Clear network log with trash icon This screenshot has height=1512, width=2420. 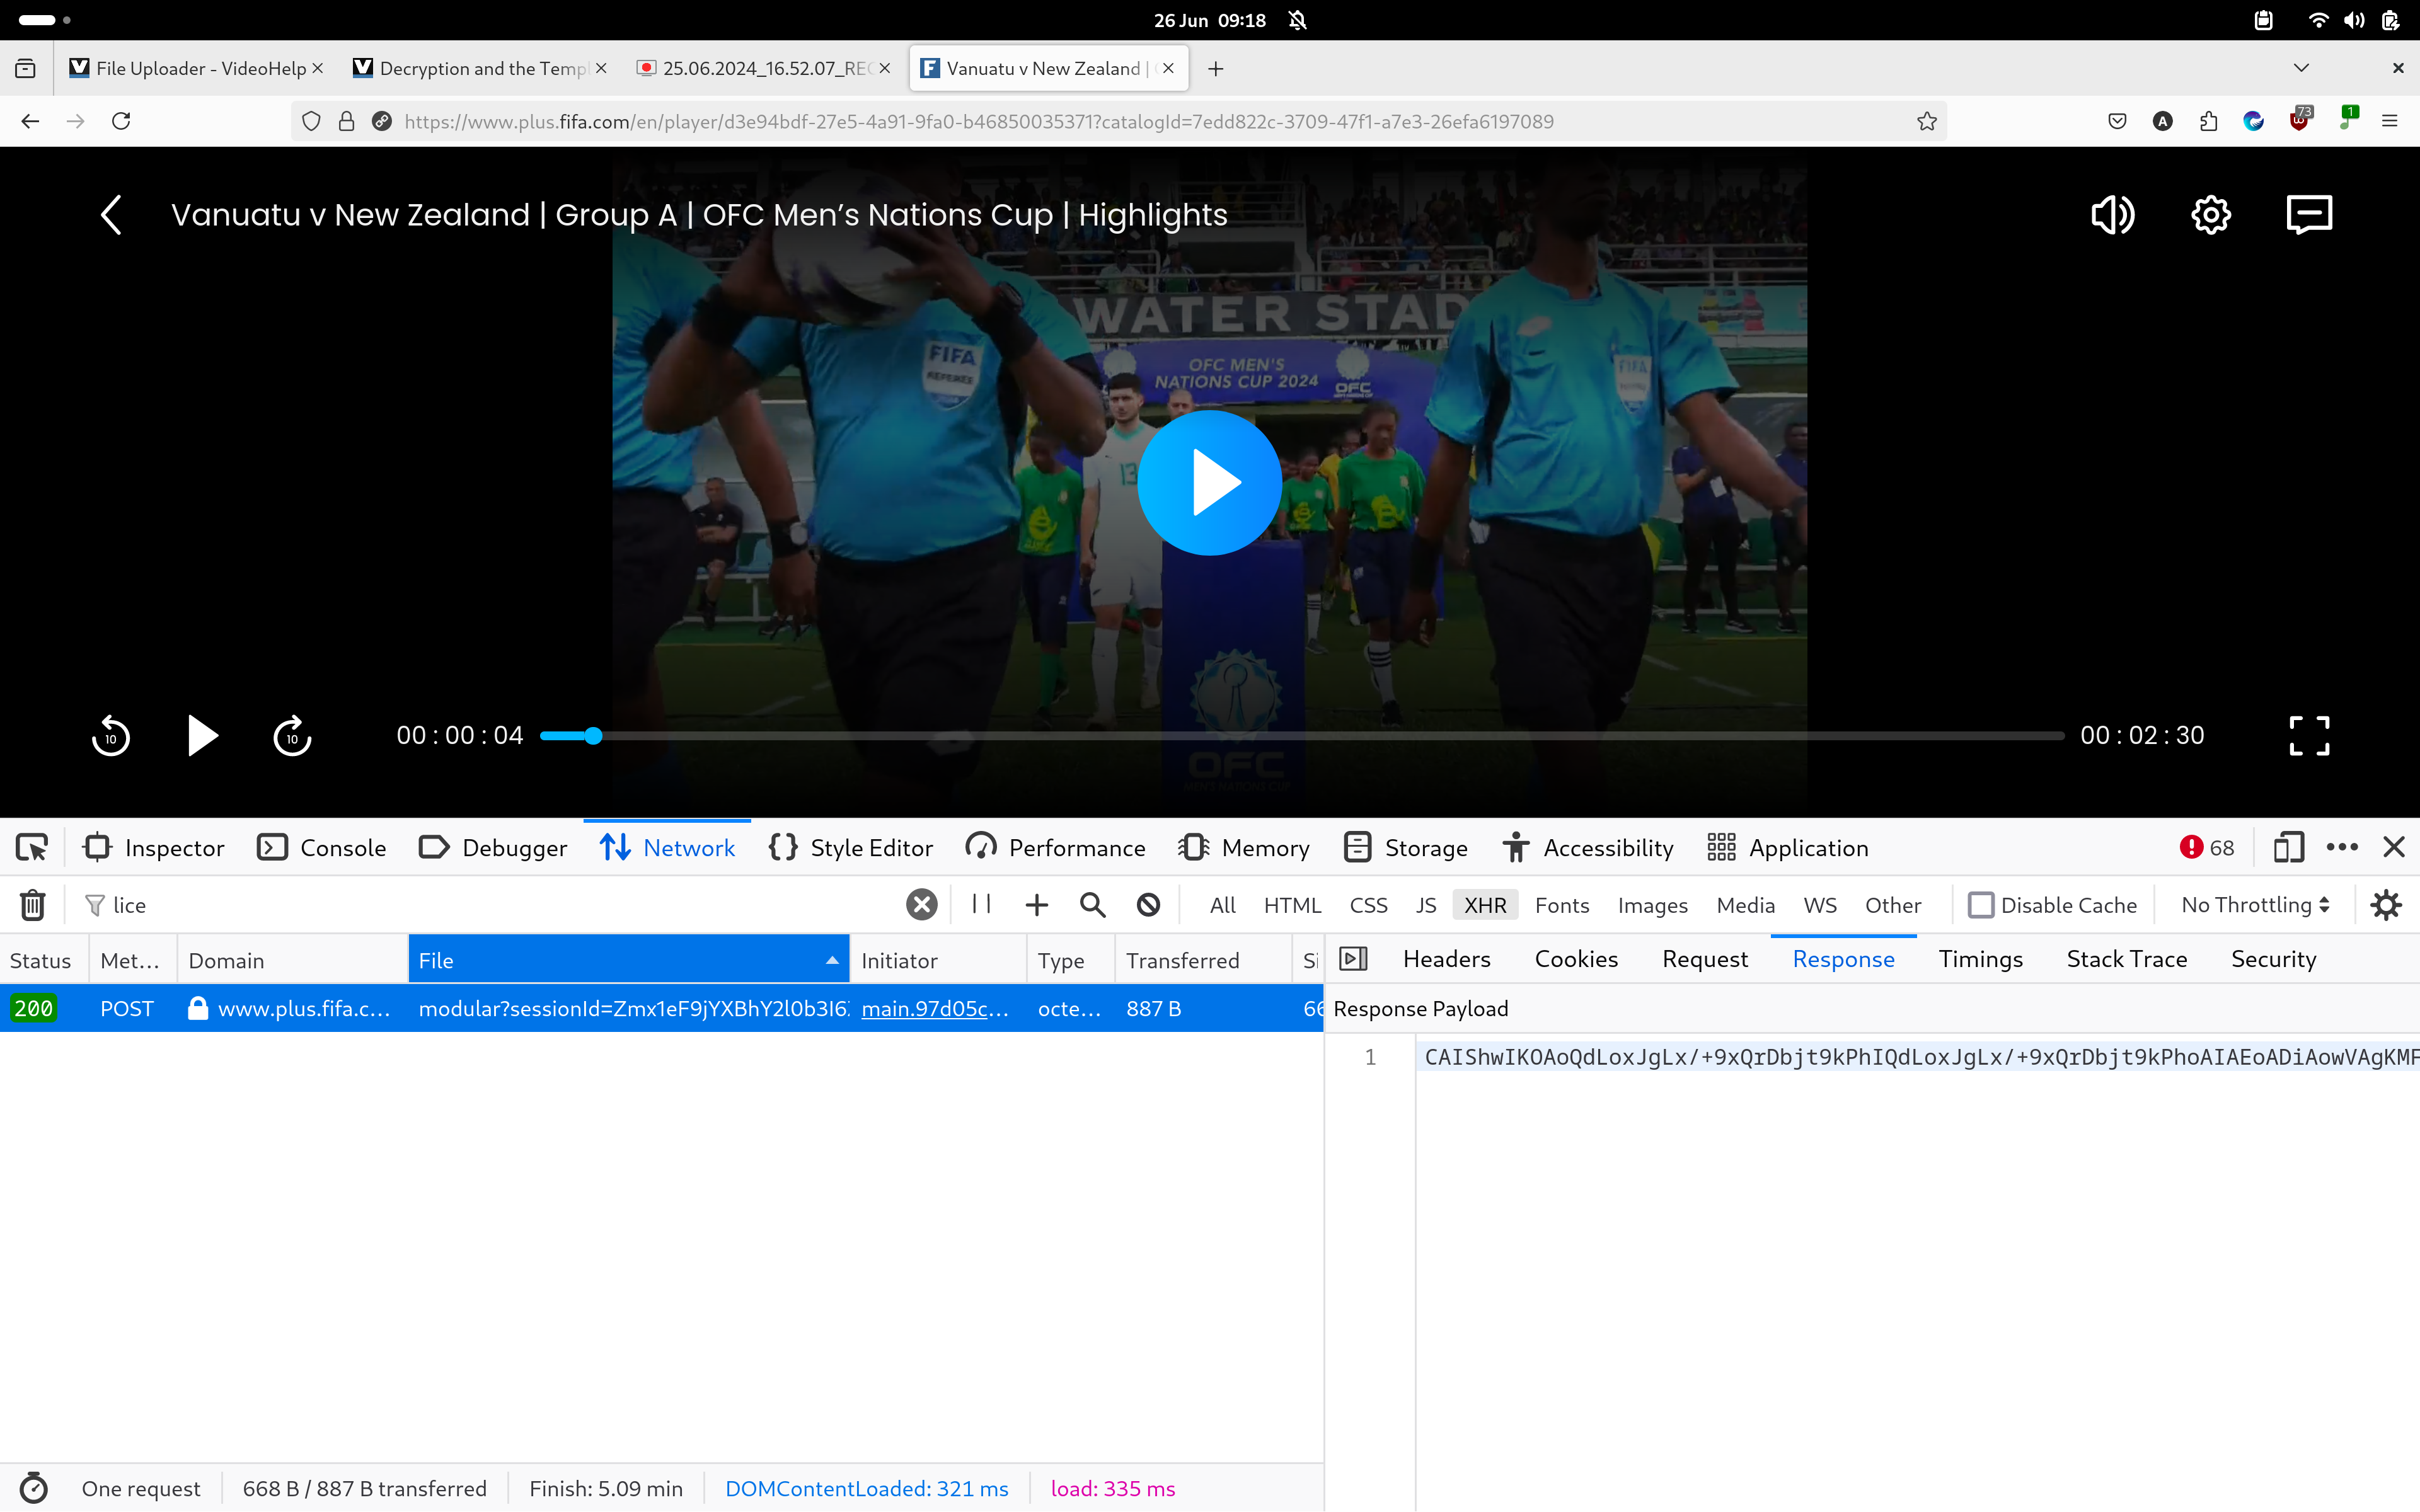(x=33, y=905)
